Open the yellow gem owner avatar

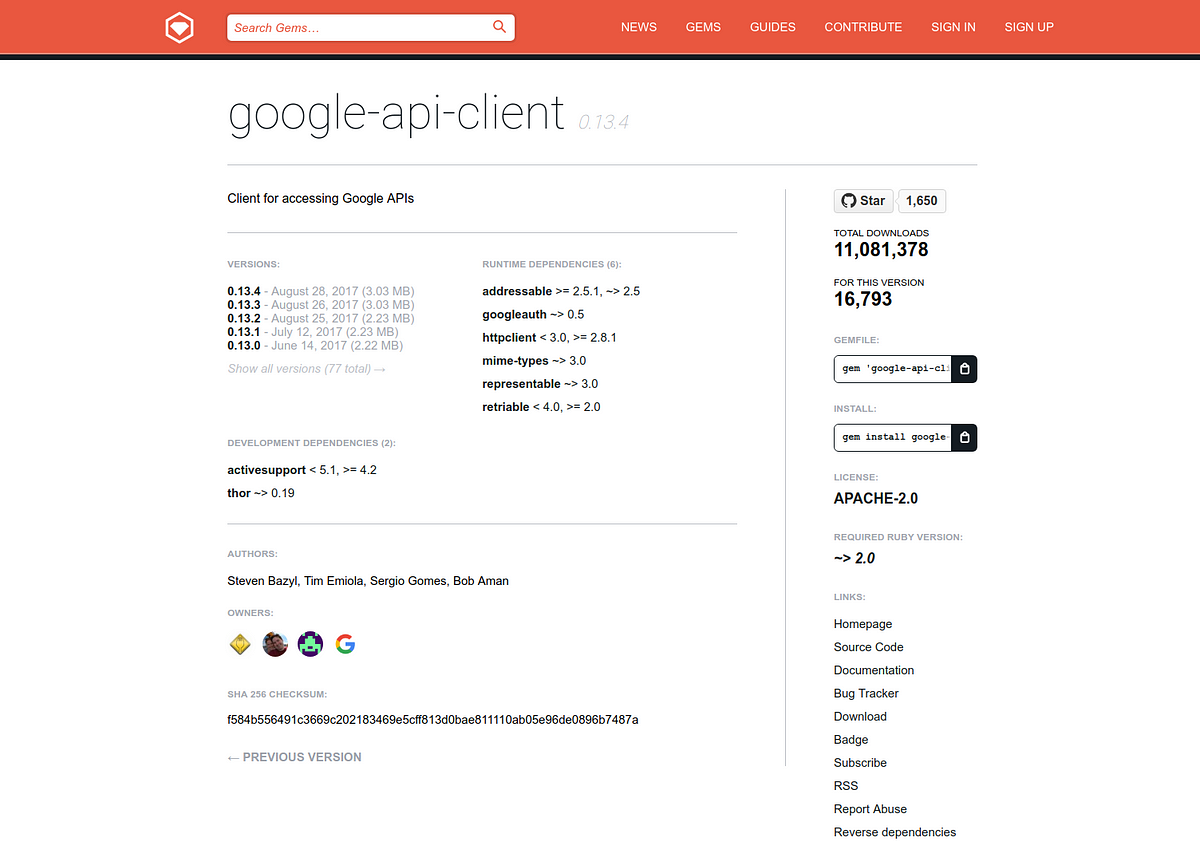click(x=240, y=645)
